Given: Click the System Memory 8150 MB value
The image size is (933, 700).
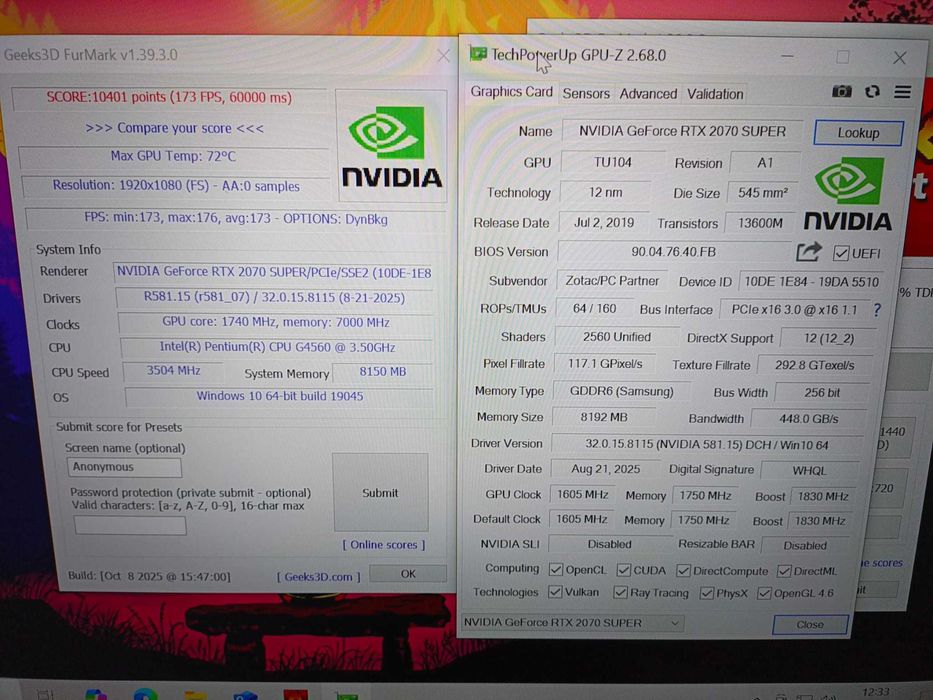Looking at the screenshot, I should 383,372.
